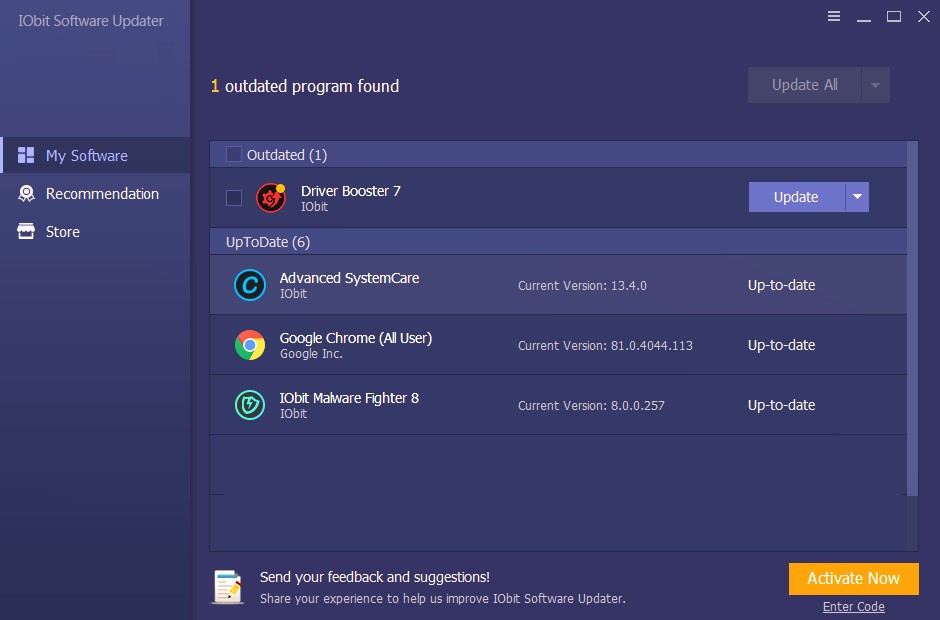Click Current Version: 81.0.4044.113 text
This screenshot has height=620, width=940.
pos(605,345)
